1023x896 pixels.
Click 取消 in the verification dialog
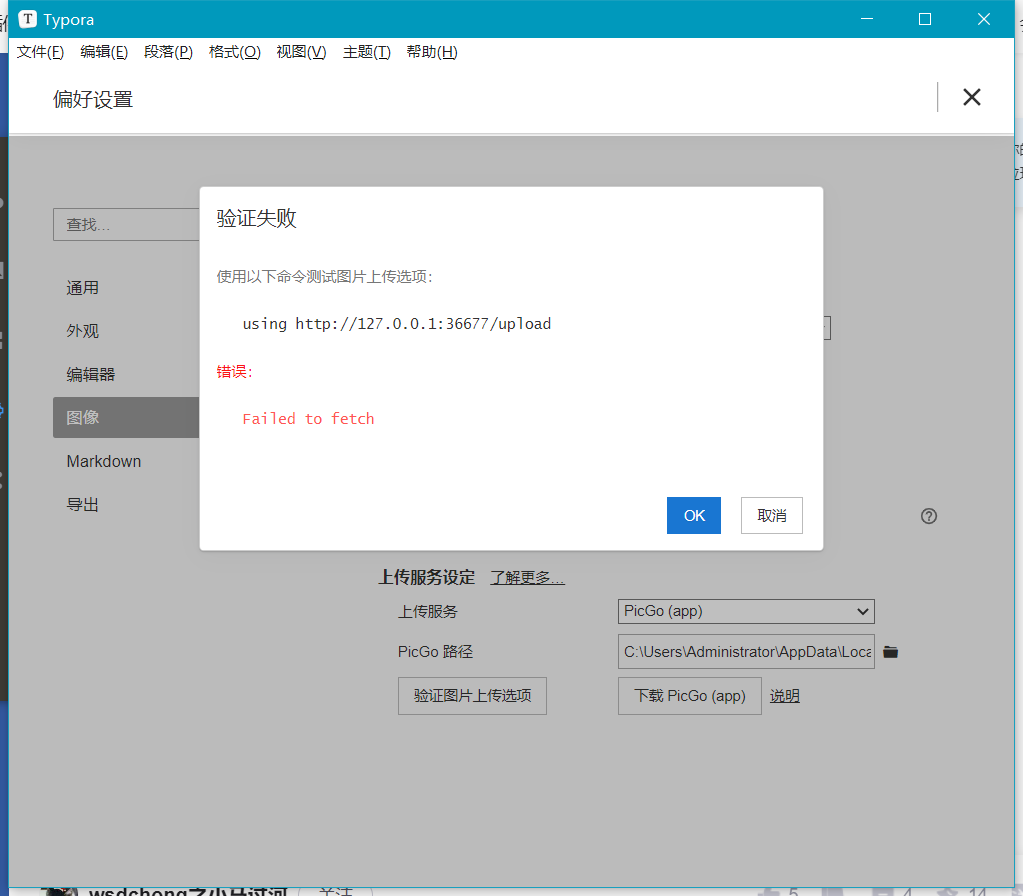[771, 516]
